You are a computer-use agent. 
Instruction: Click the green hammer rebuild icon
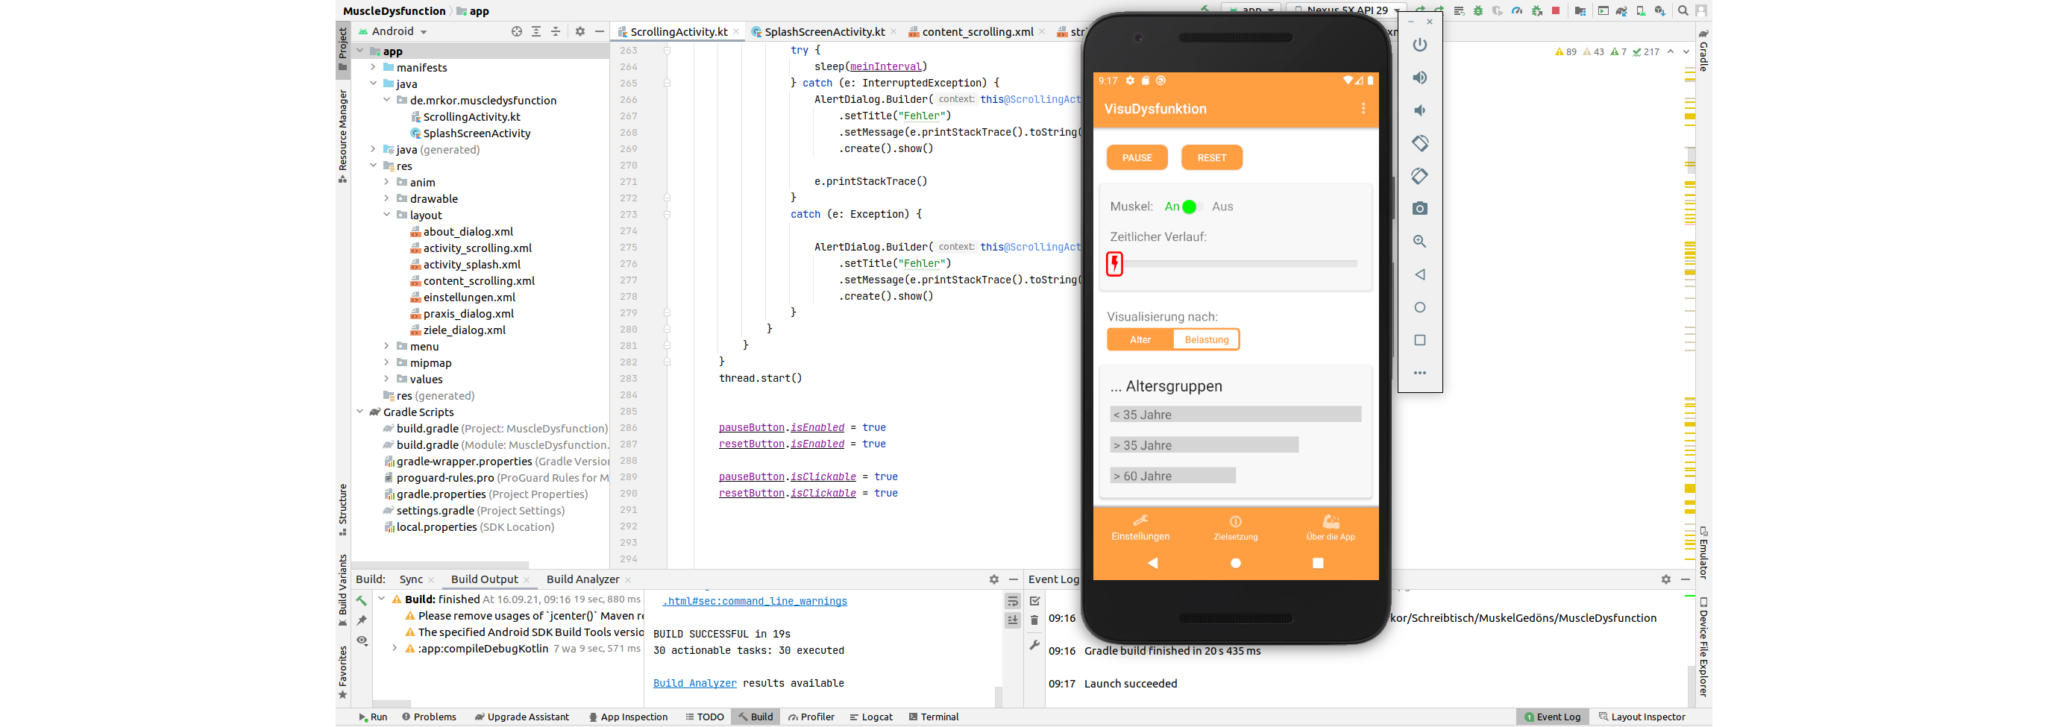pos(362,601)
